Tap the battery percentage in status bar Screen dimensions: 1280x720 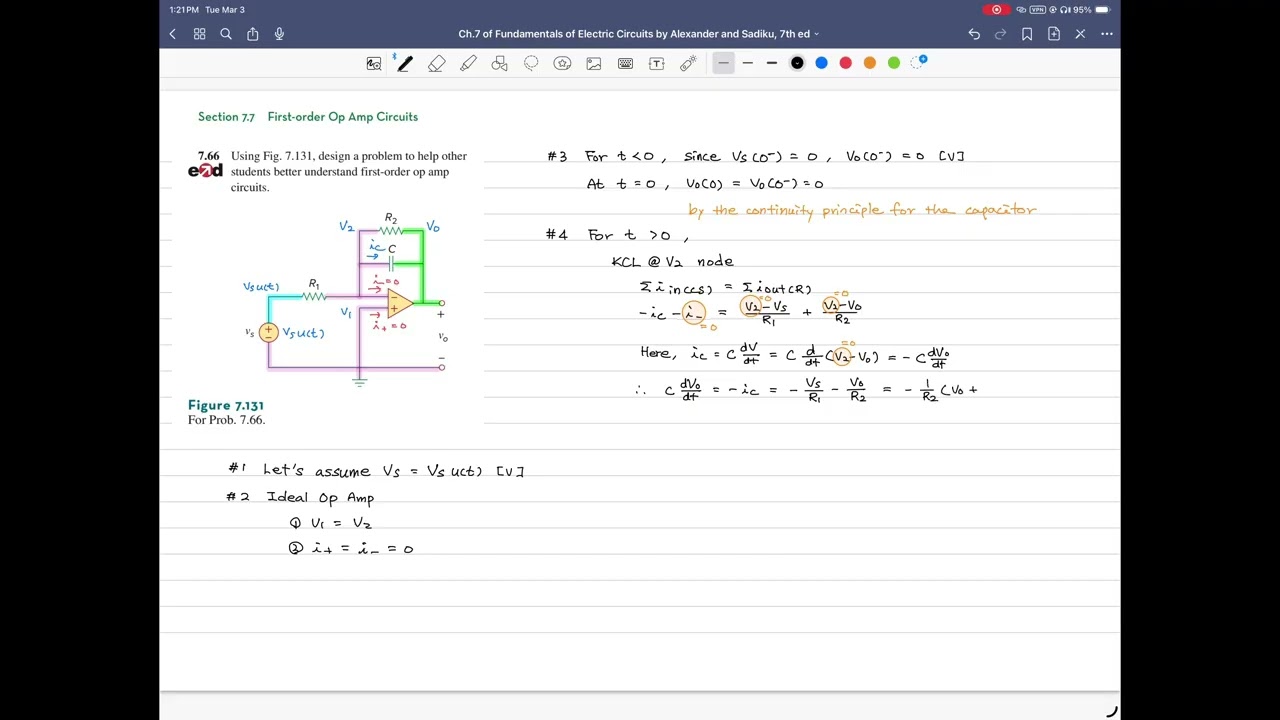[x=1082, y=10]
